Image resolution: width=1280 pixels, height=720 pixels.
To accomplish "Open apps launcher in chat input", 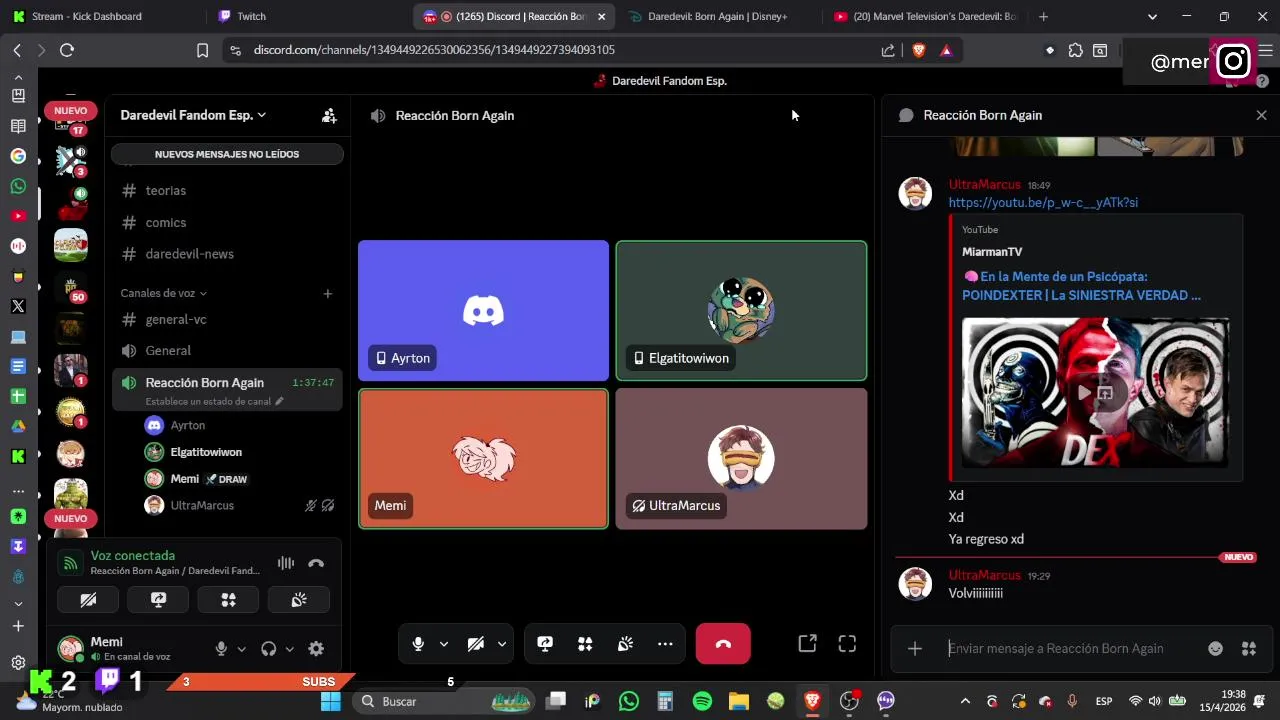I will tap(1249, 649).
